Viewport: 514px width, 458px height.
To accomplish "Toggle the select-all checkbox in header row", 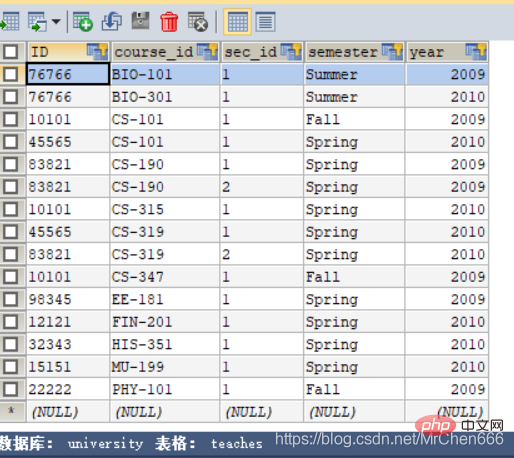I will 11,52.
